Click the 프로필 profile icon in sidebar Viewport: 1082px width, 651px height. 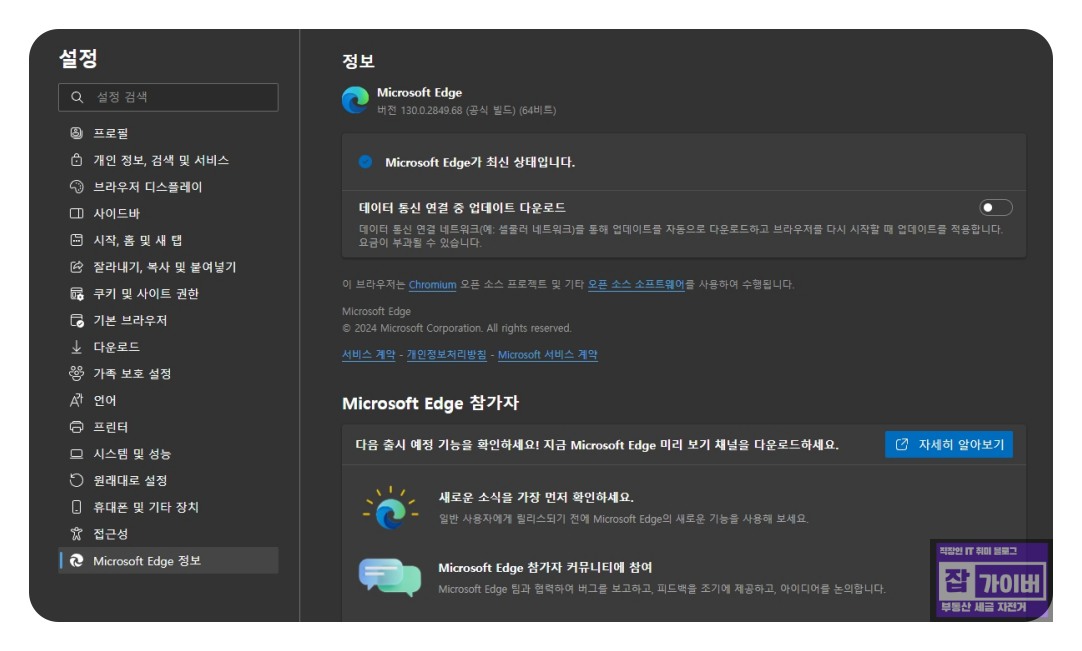[77, 133]
